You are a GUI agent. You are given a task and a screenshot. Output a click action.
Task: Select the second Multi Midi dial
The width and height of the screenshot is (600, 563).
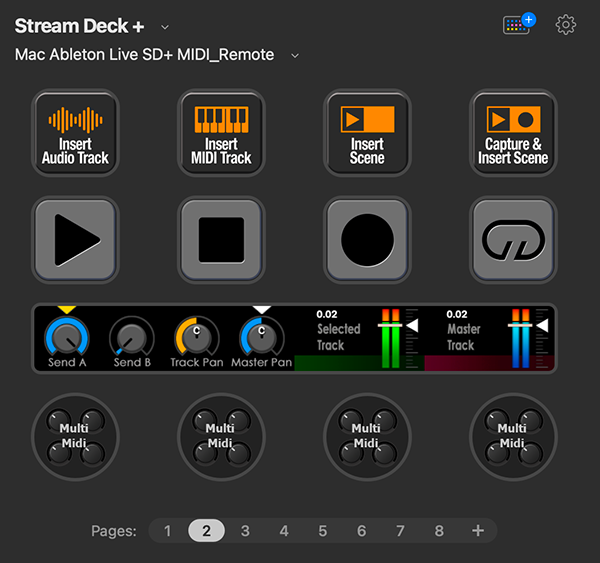221,437
